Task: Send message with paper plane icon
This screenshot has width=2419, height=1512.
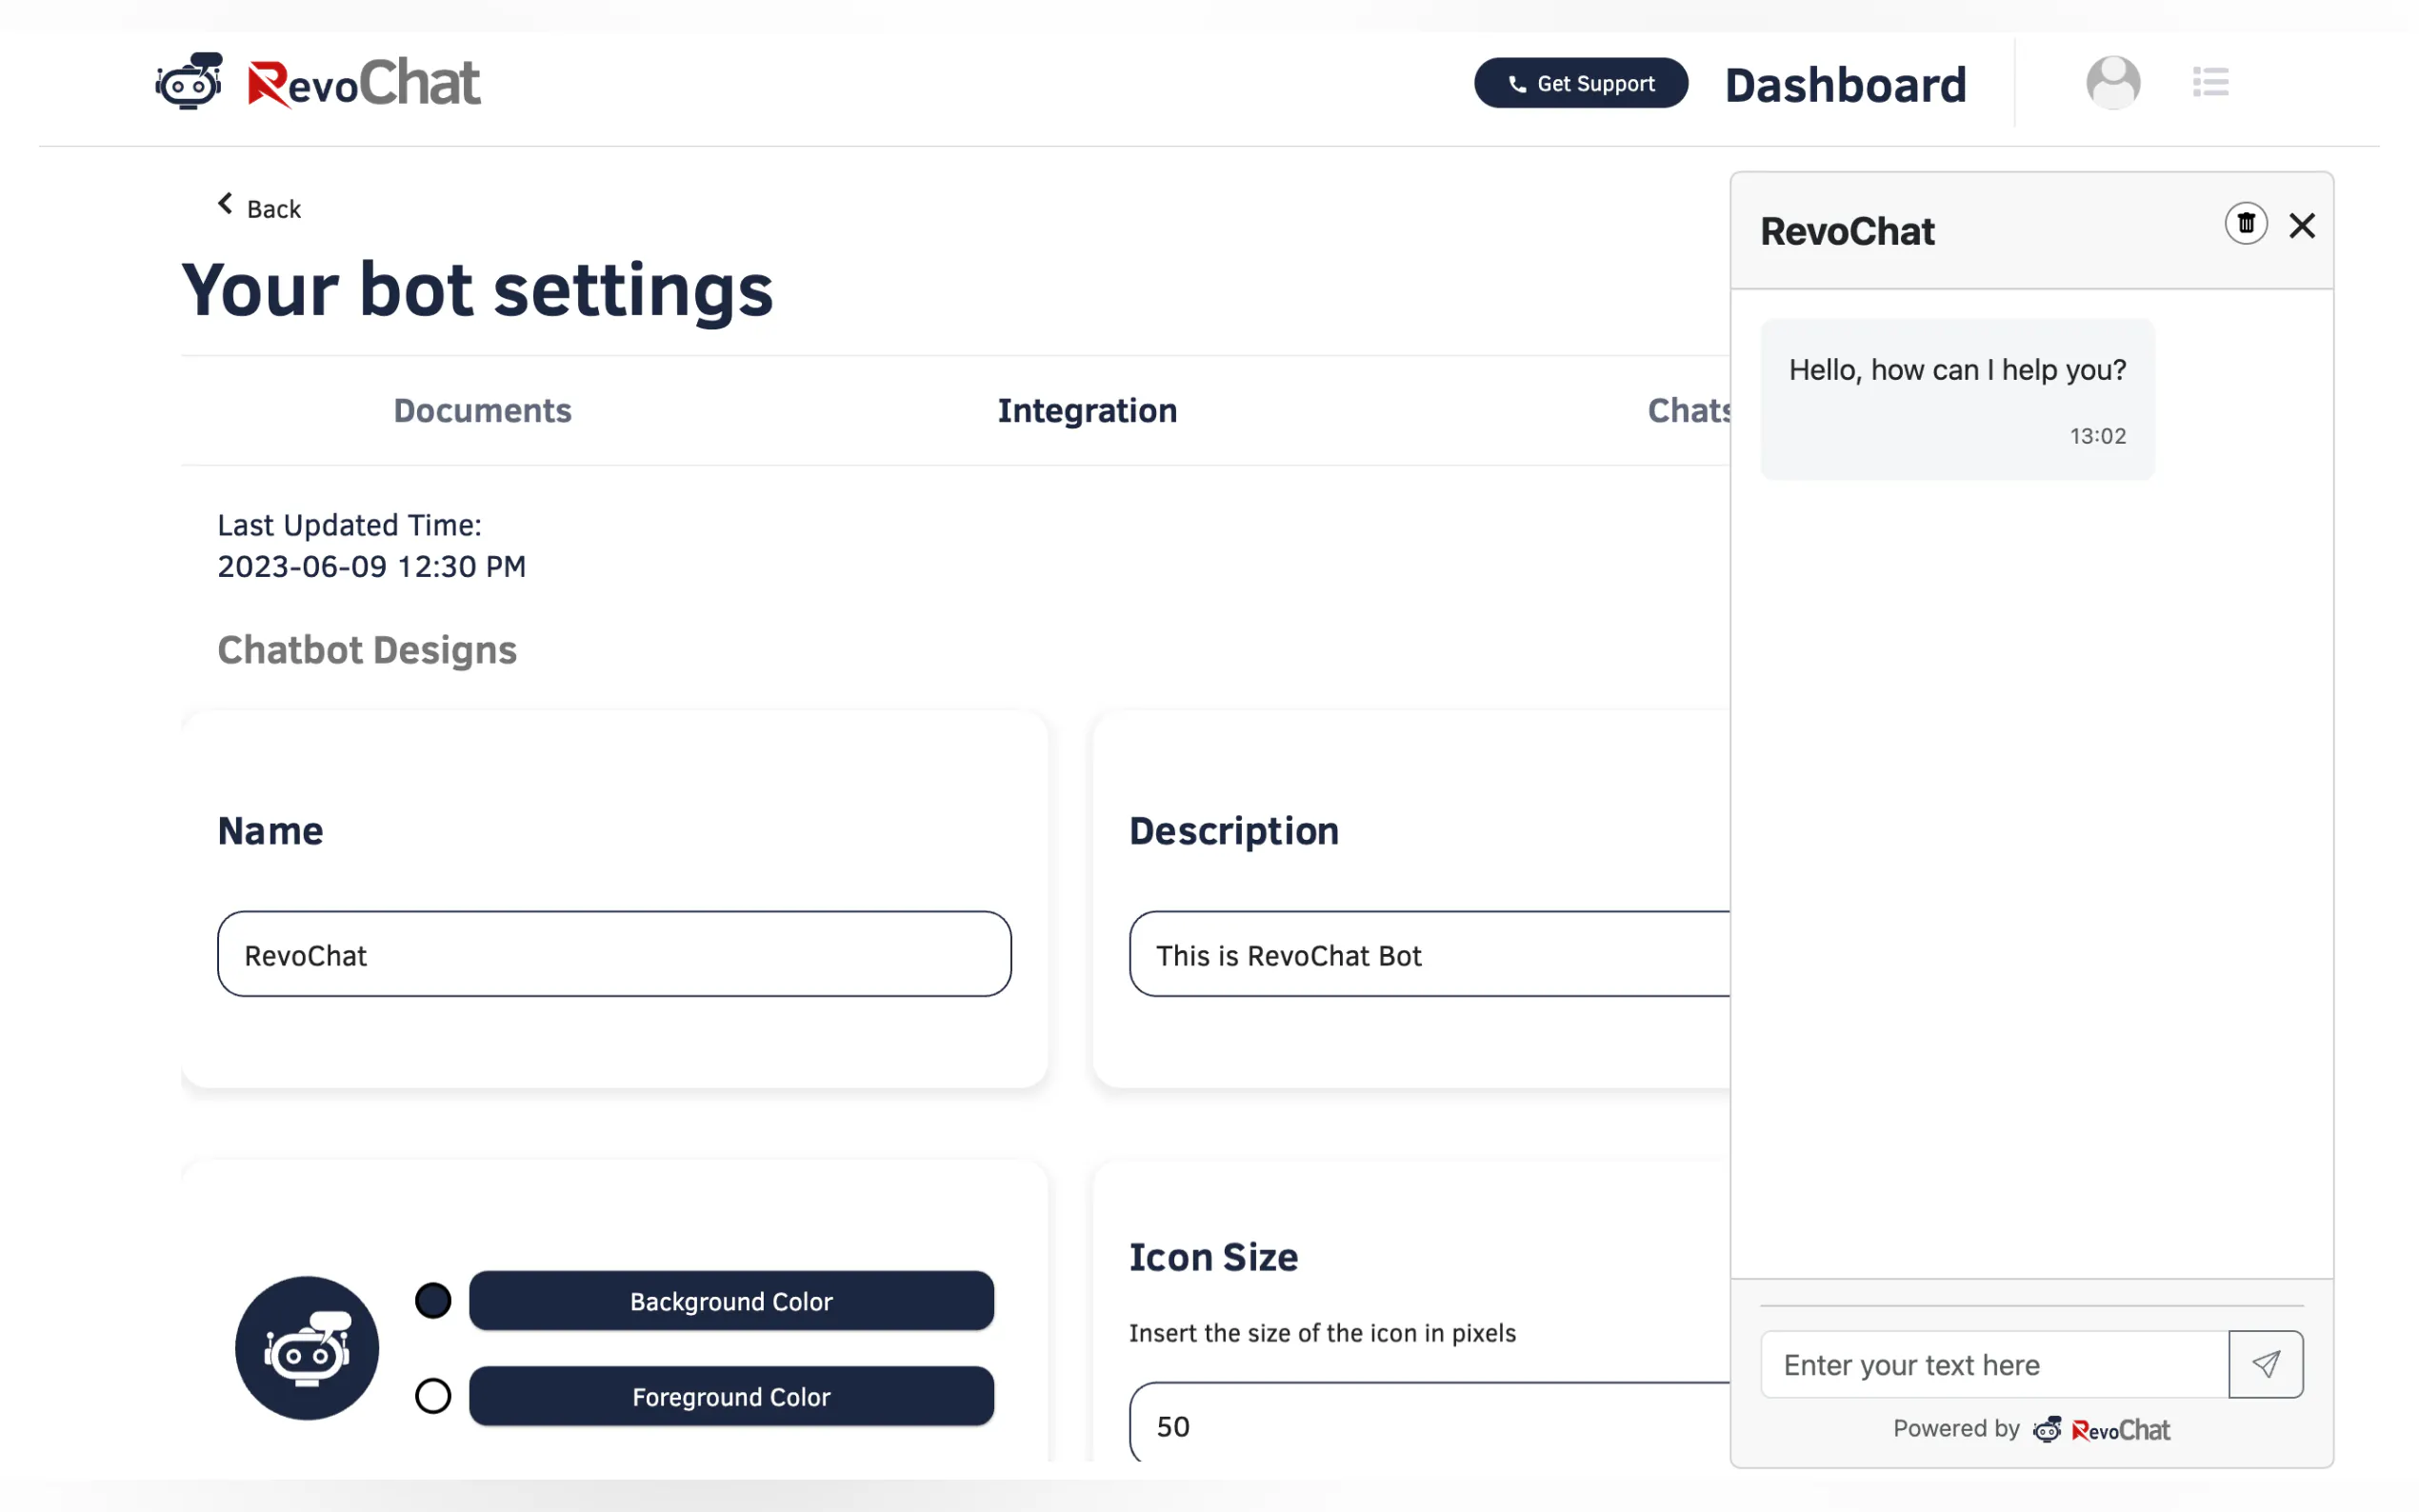Action: pos(2265,1364)
